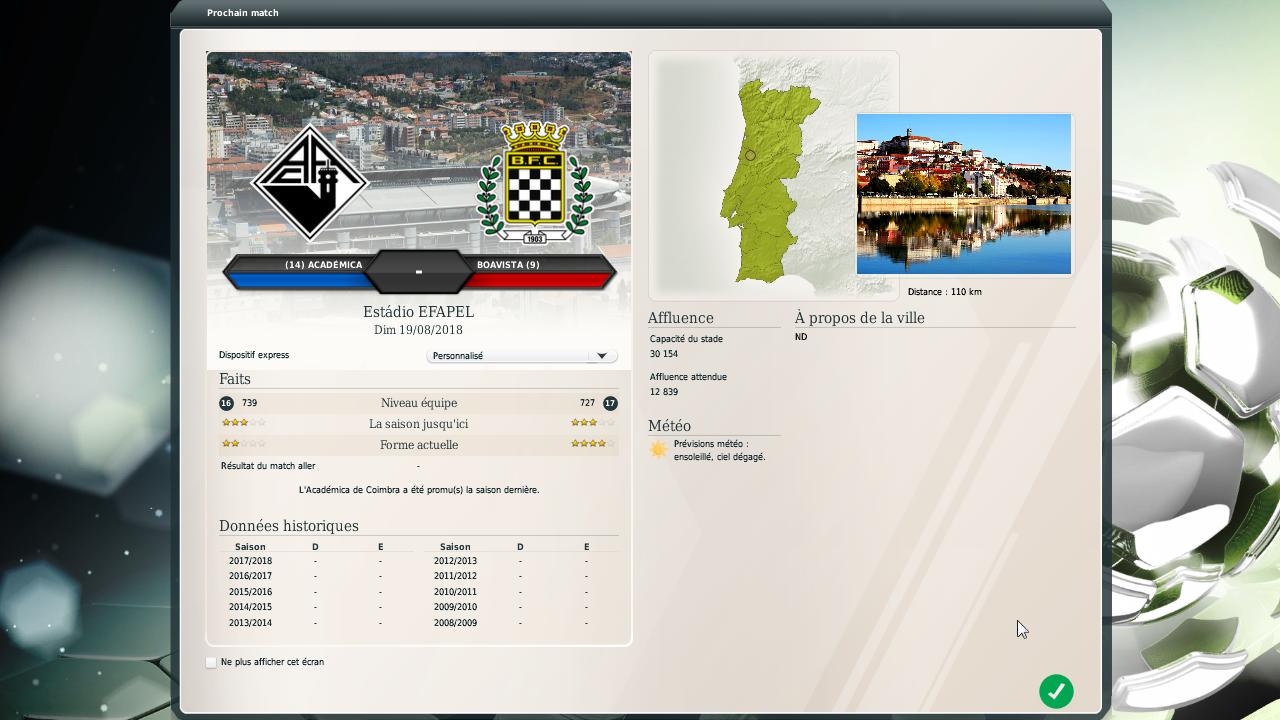The width and height of the screenshot is (1280, 720).
Task: Click the 'Forme actuelle' row label
Action: click(x=419, y=445)
